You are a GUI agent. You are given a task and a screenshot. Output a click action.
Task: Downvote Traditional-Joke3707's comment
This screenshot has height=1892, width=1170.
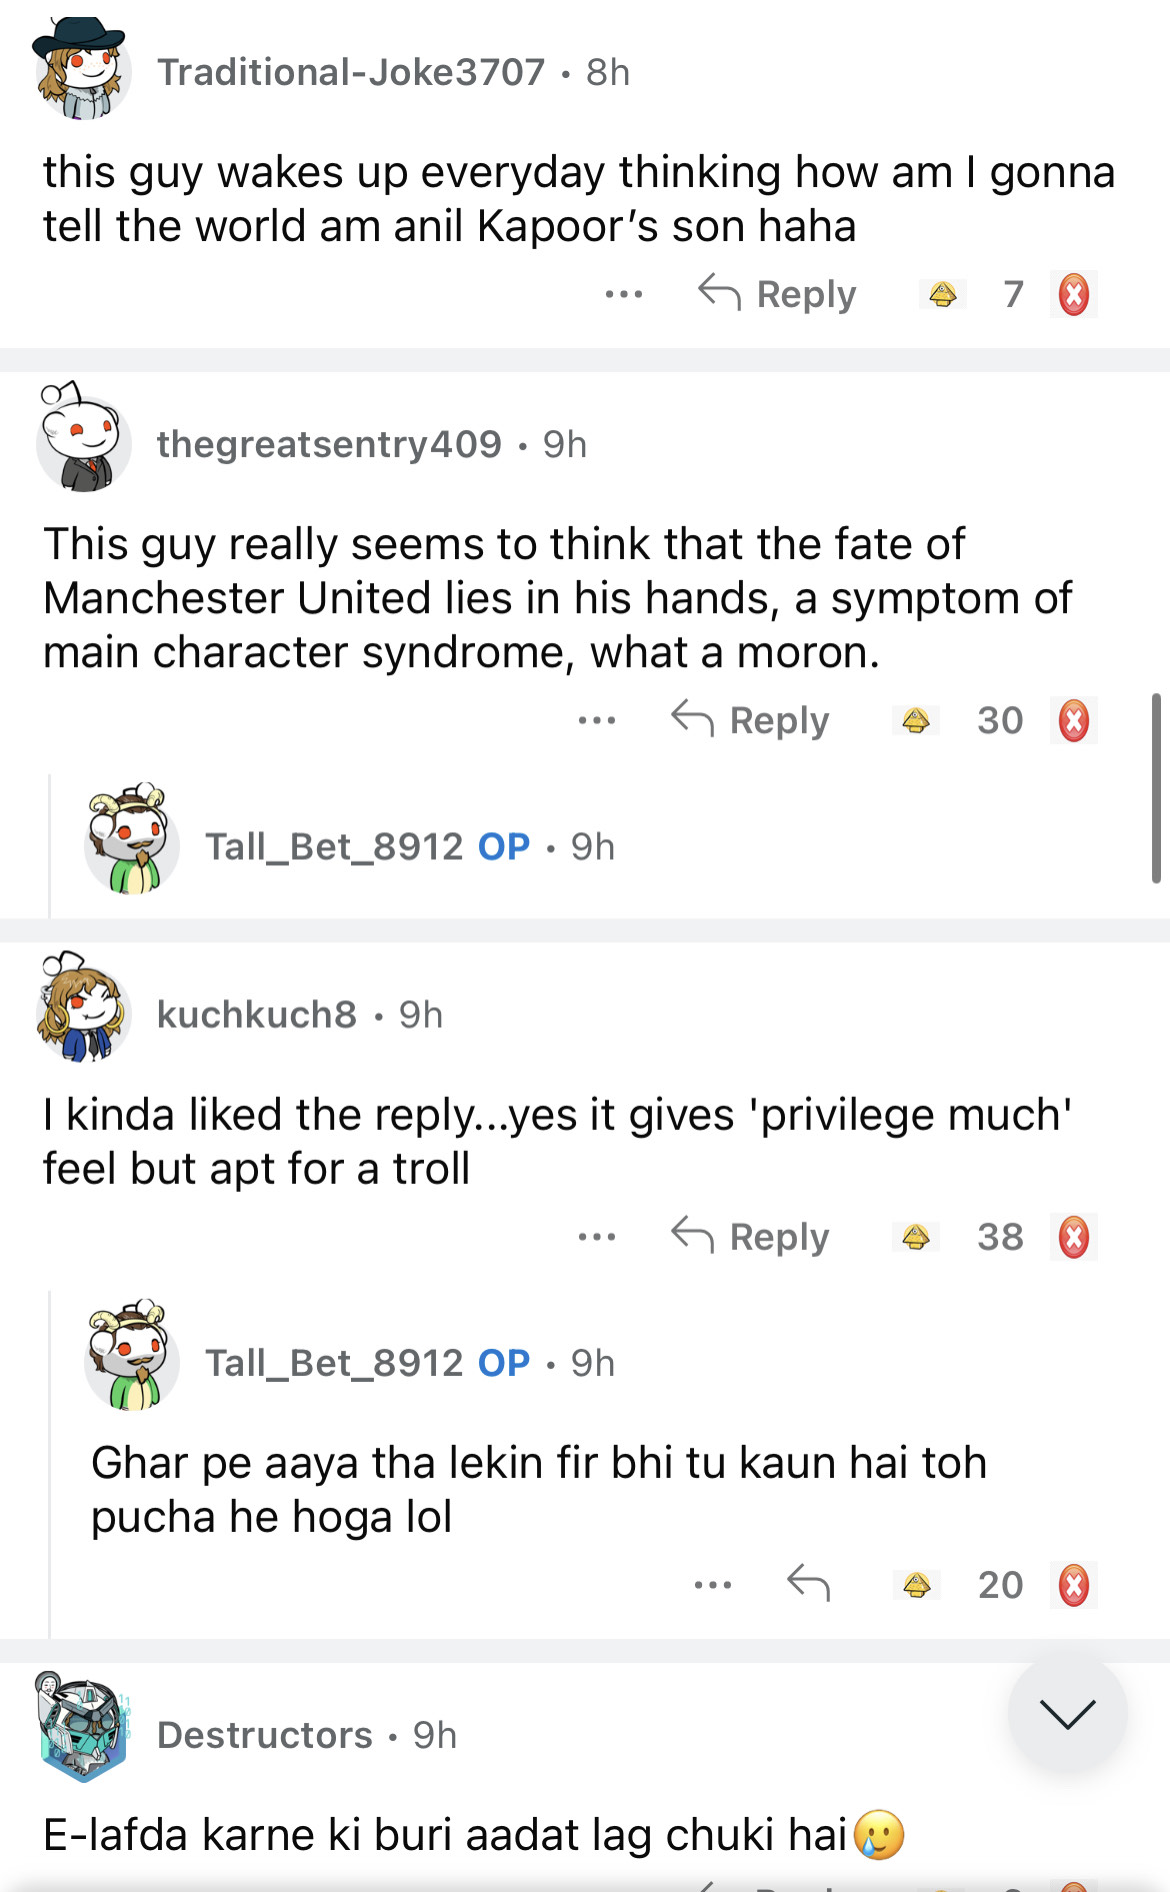1074,295
